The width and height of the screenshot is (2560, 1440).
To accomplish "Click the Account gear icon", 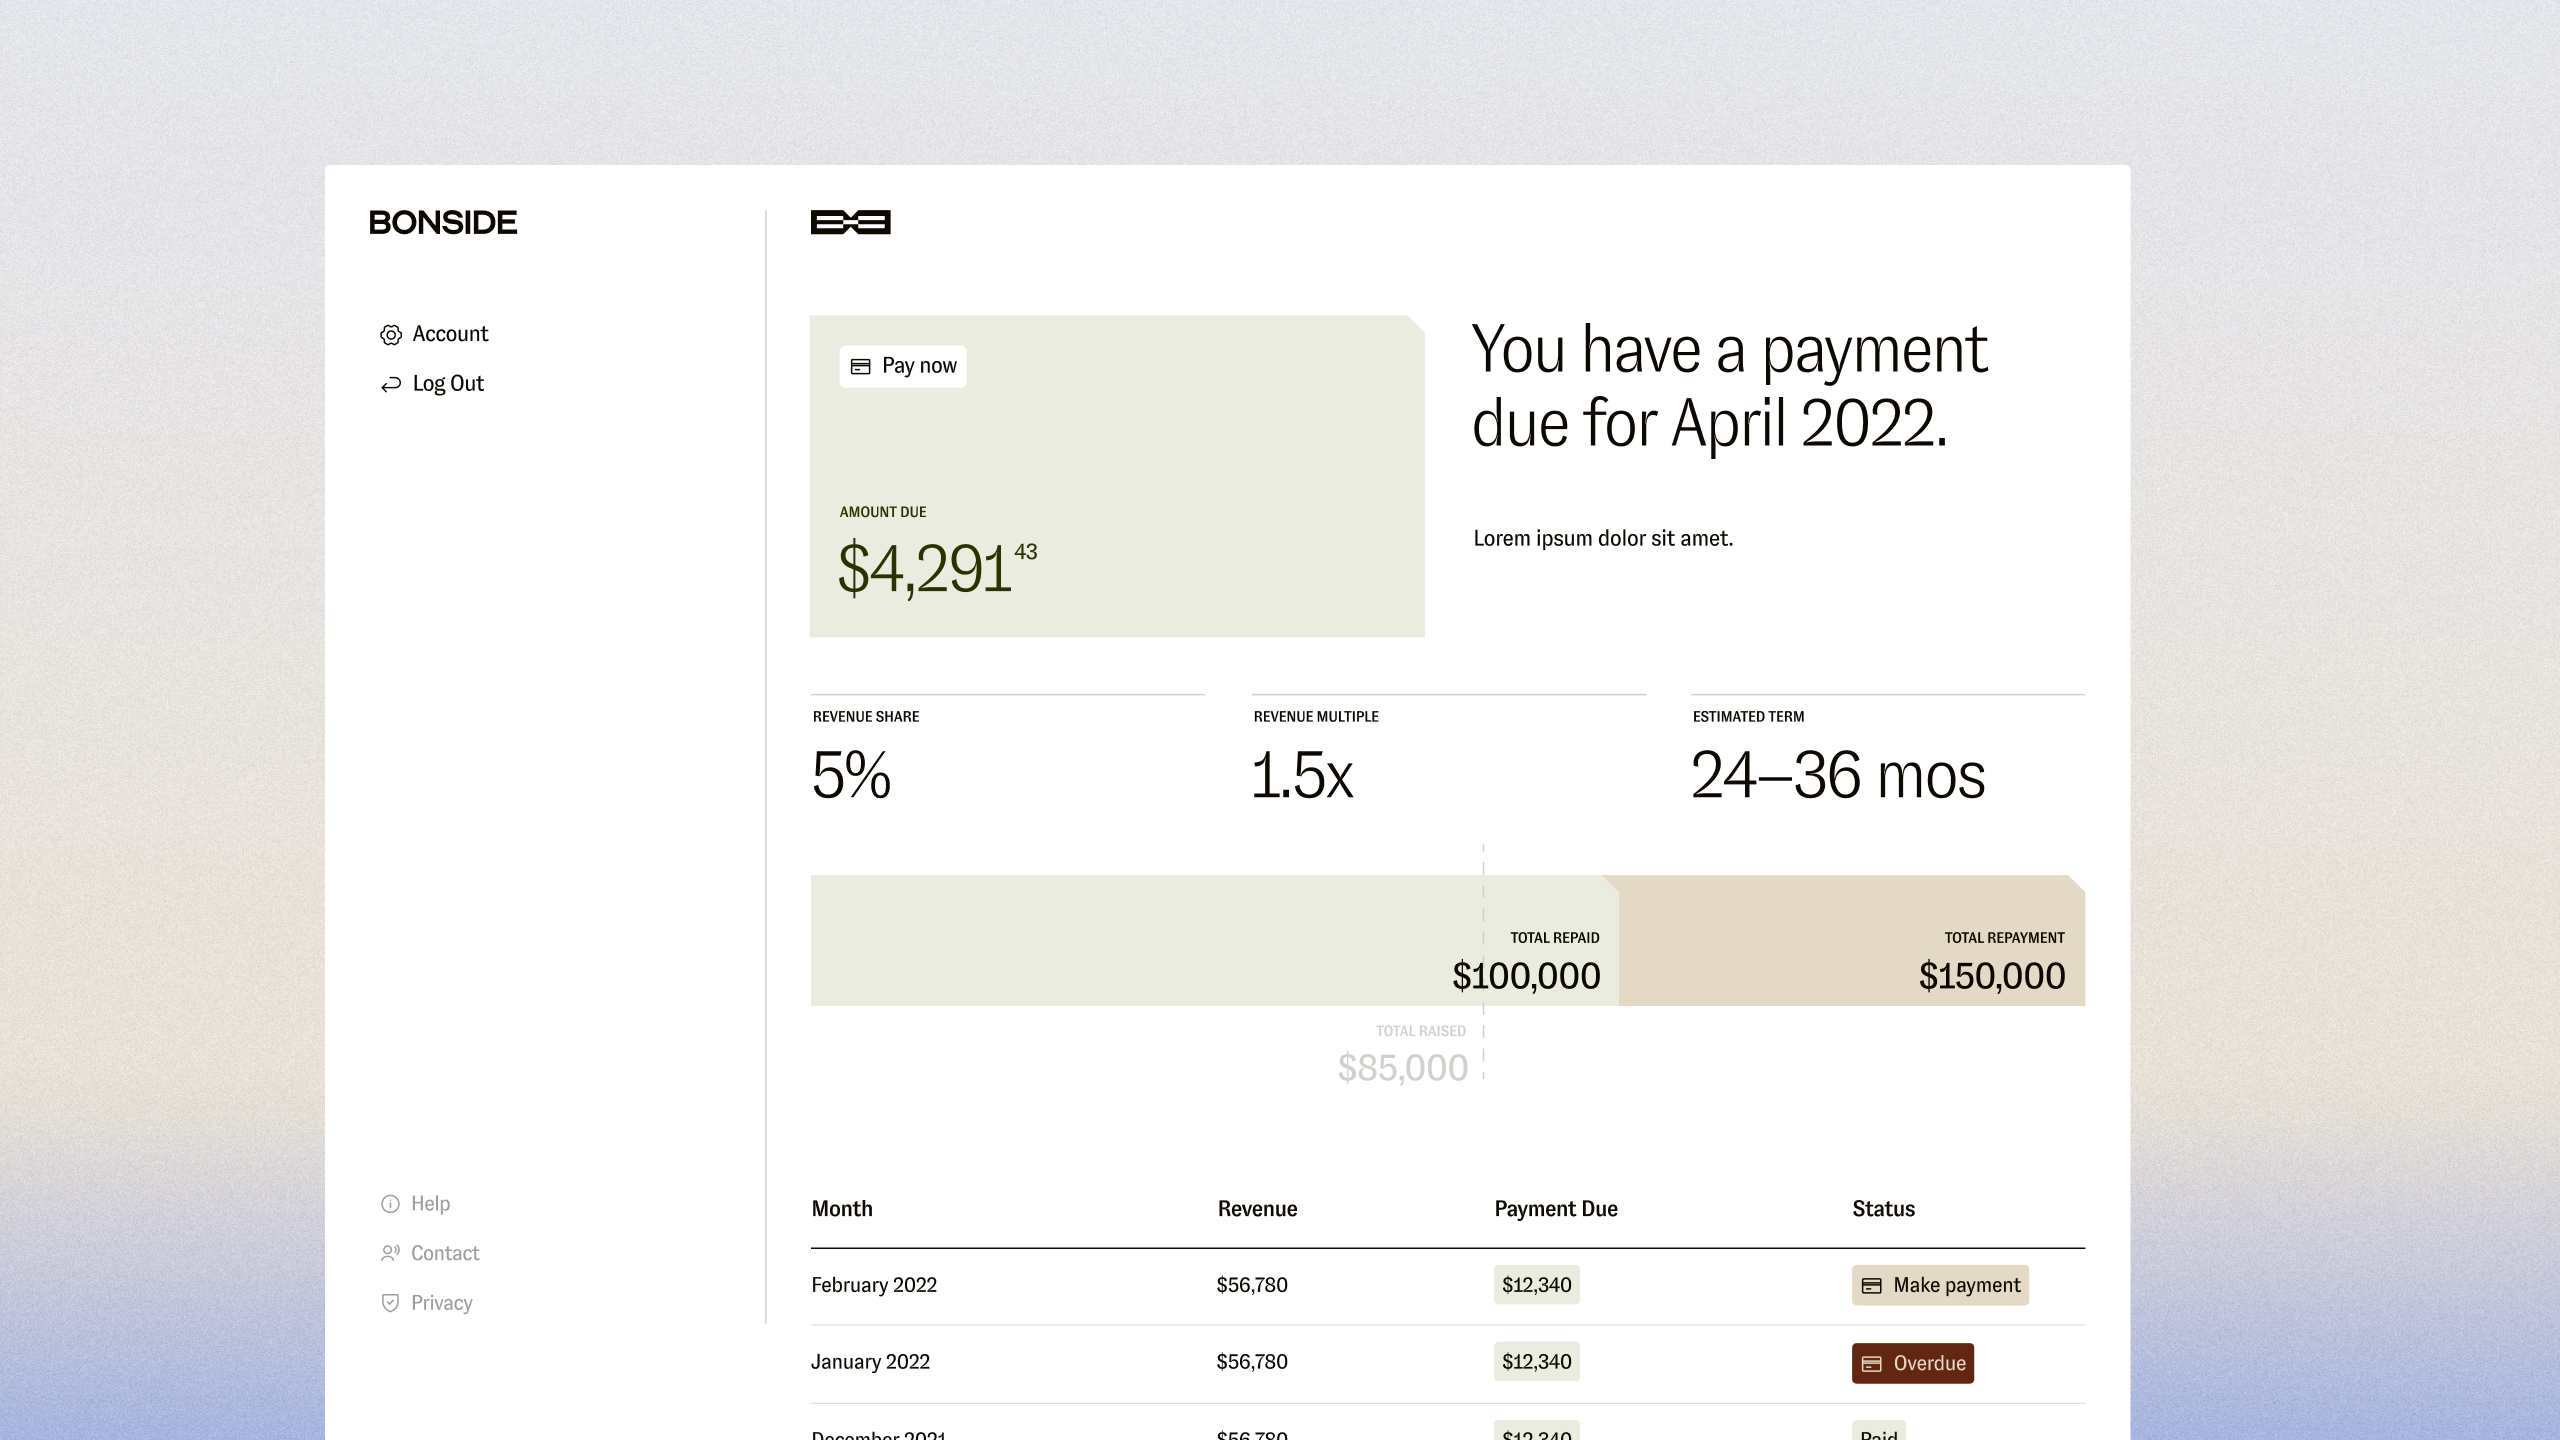I will [391, 335].
